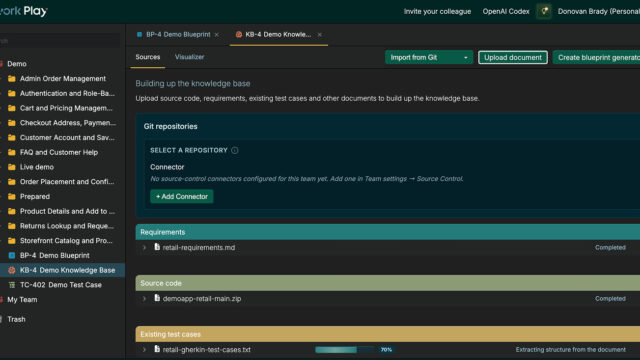The width and height of the screenshot is (640, 360).
Task: Click the Order Placement and Confi... folder icon
Action: (x=12, y=181)
